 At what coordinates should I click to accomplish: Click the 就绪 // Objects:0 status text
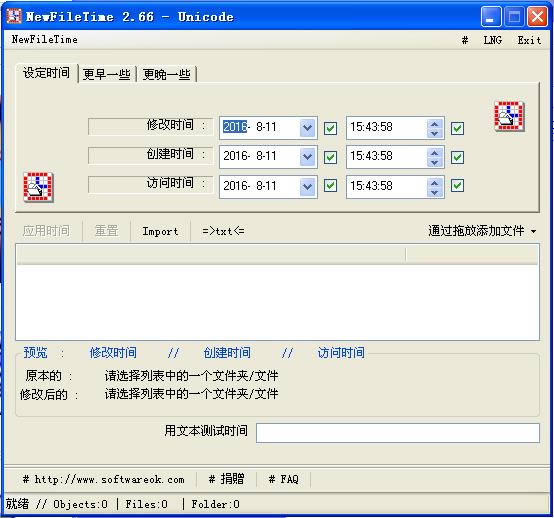(57, 504)
